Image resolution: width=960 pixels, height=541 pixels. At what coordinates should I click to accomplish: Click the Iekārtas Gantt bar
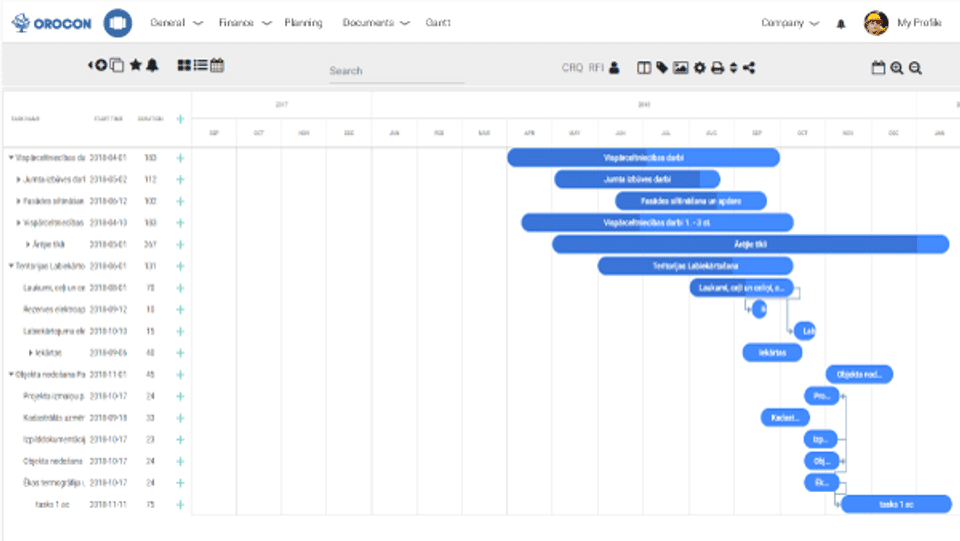(x=772, y=353)
